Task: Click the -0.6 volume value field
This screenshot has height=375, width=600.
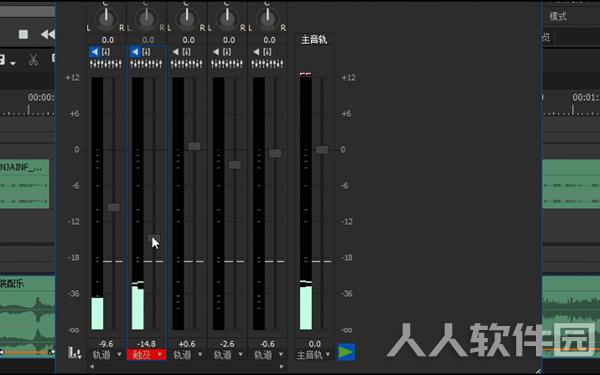Action: pos(267,344)
